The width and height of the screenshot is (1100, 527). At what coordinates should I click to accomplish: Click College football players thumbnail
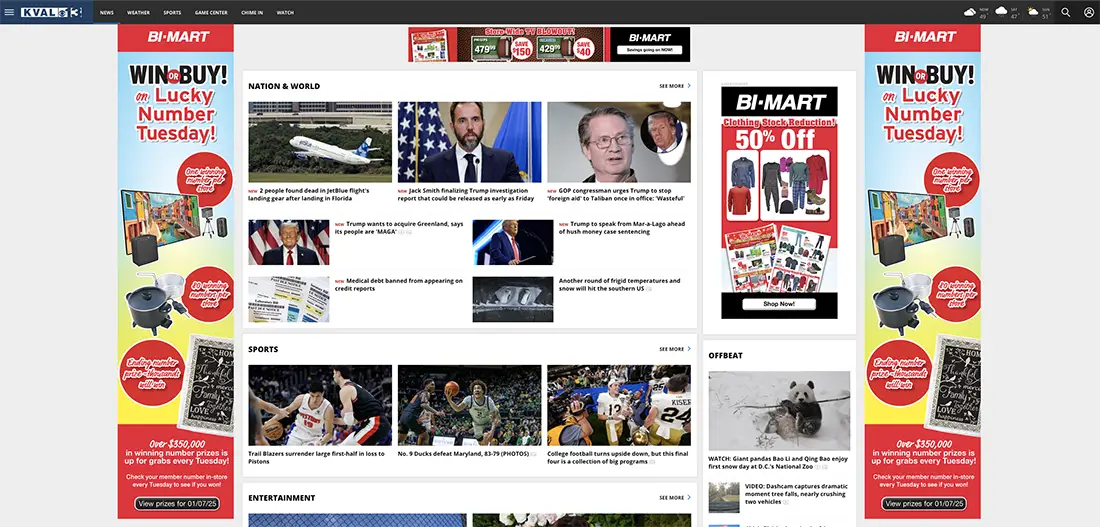point(619,405)
